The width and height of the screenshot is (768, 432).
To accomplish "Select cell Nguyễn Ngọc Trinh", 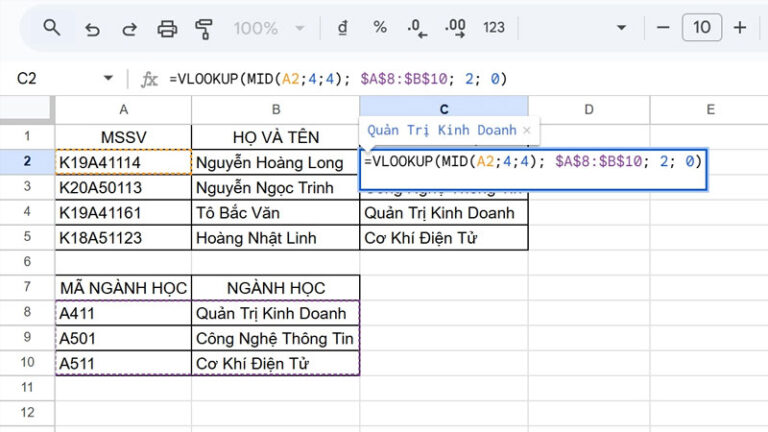I will point(276,188).
